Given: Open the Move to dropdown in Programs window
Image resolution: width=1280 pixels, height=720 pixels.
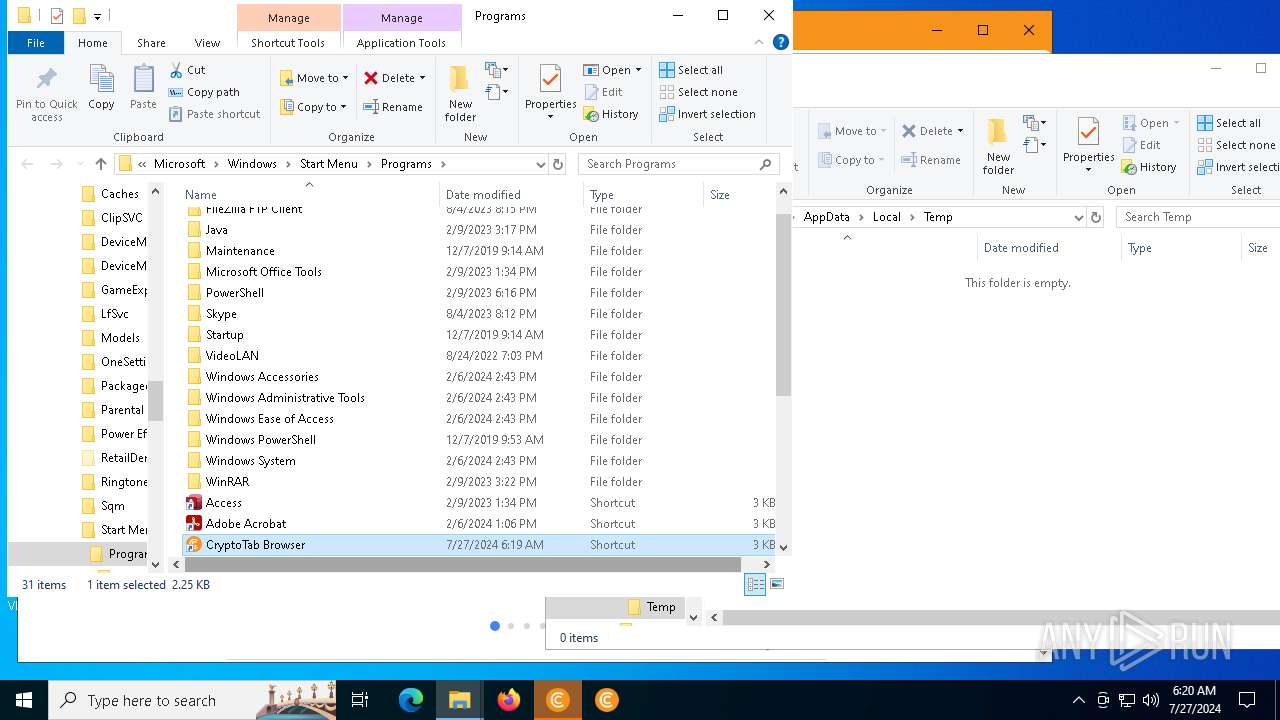Looking at the screenshot, I should (x=314, y=78).
